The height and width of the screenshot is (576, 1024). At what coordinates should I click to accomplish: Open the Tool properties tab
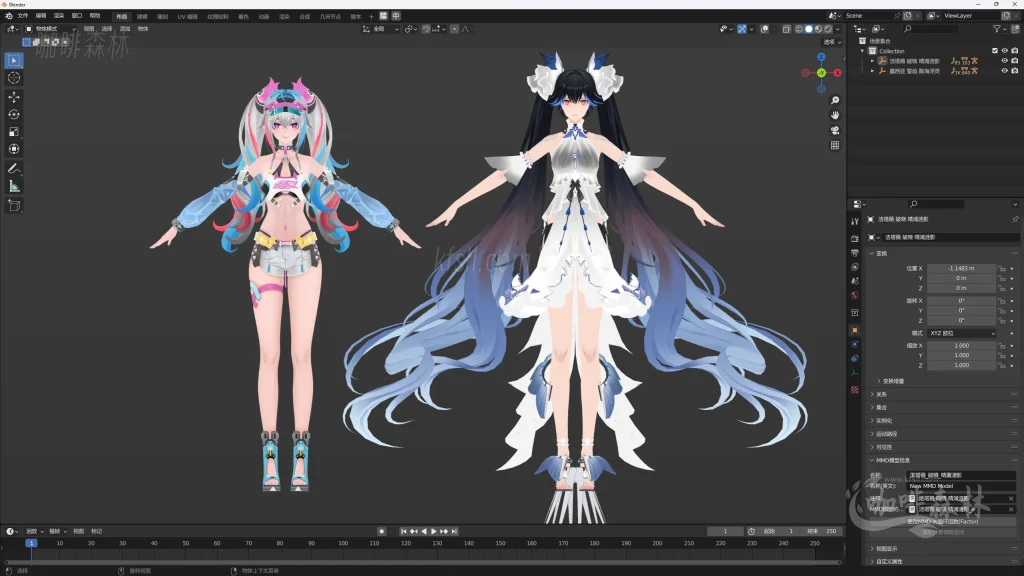pos(854,221)
